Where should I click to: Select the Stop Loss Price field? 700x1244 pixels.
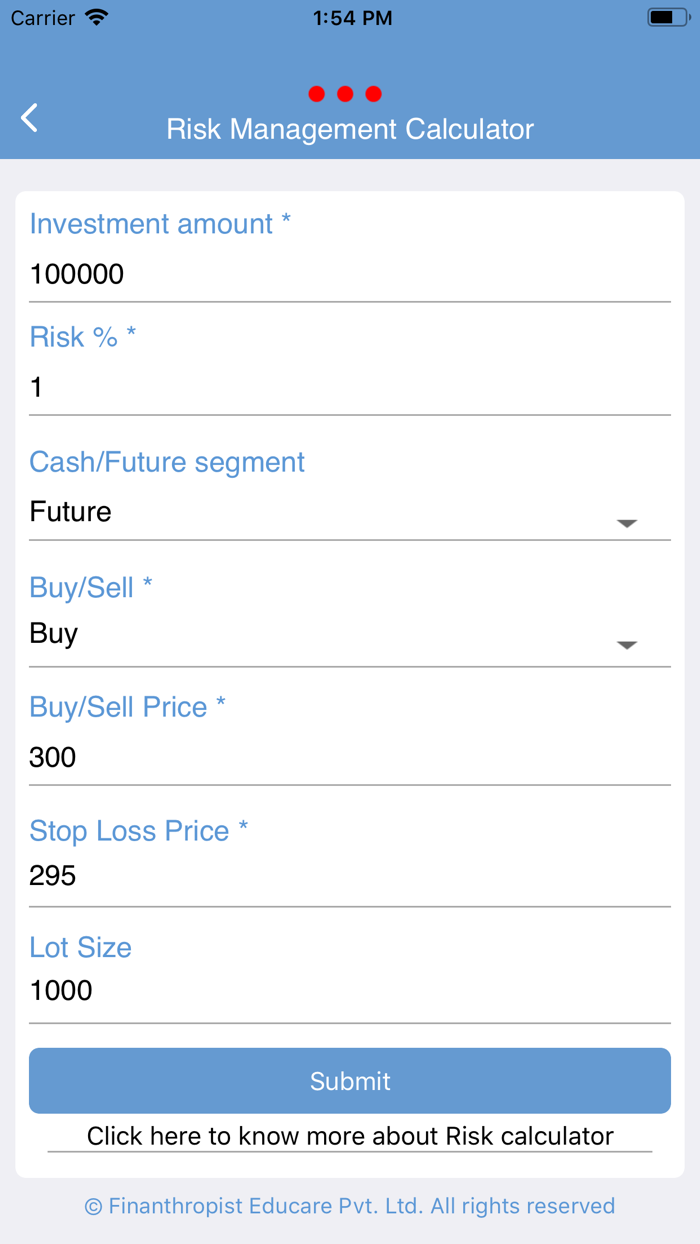350,876
